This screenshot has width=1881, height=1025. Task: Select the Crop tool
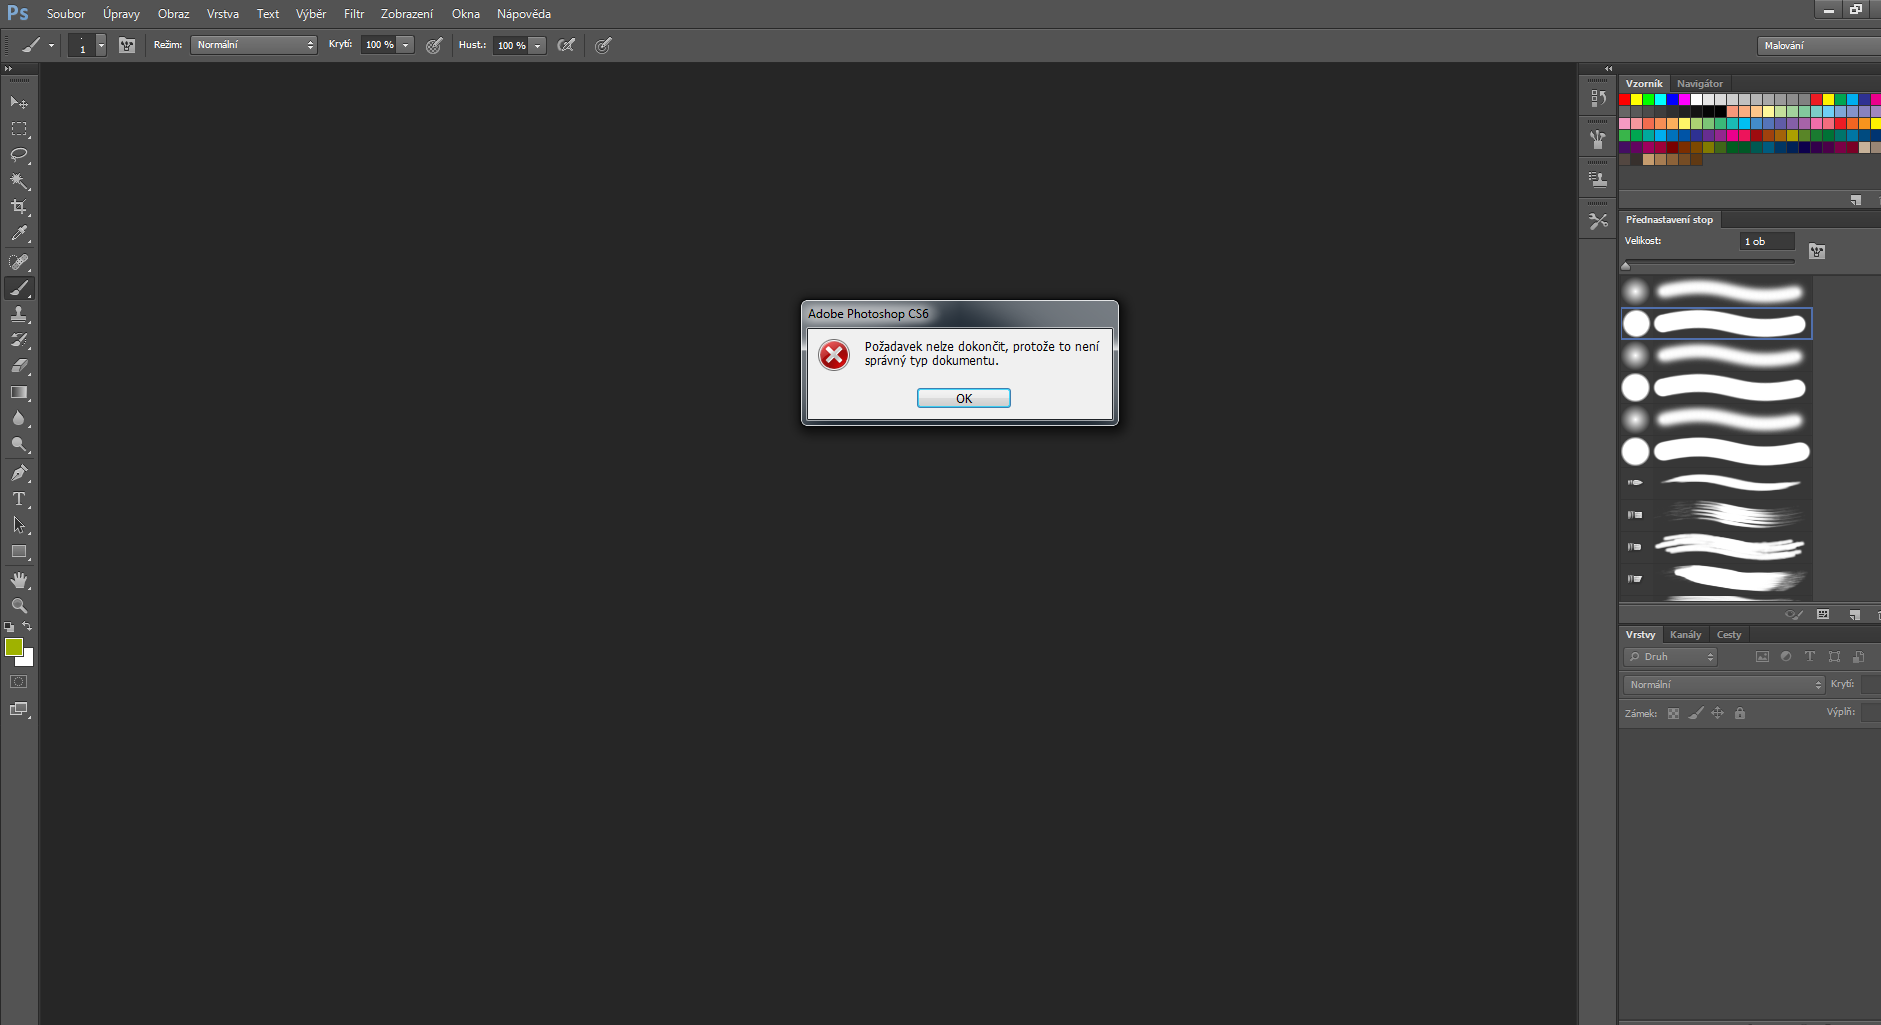19,207
